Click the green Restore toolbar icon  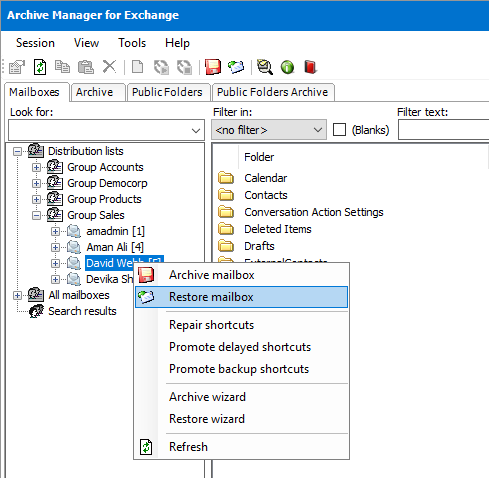coord(236,67)
